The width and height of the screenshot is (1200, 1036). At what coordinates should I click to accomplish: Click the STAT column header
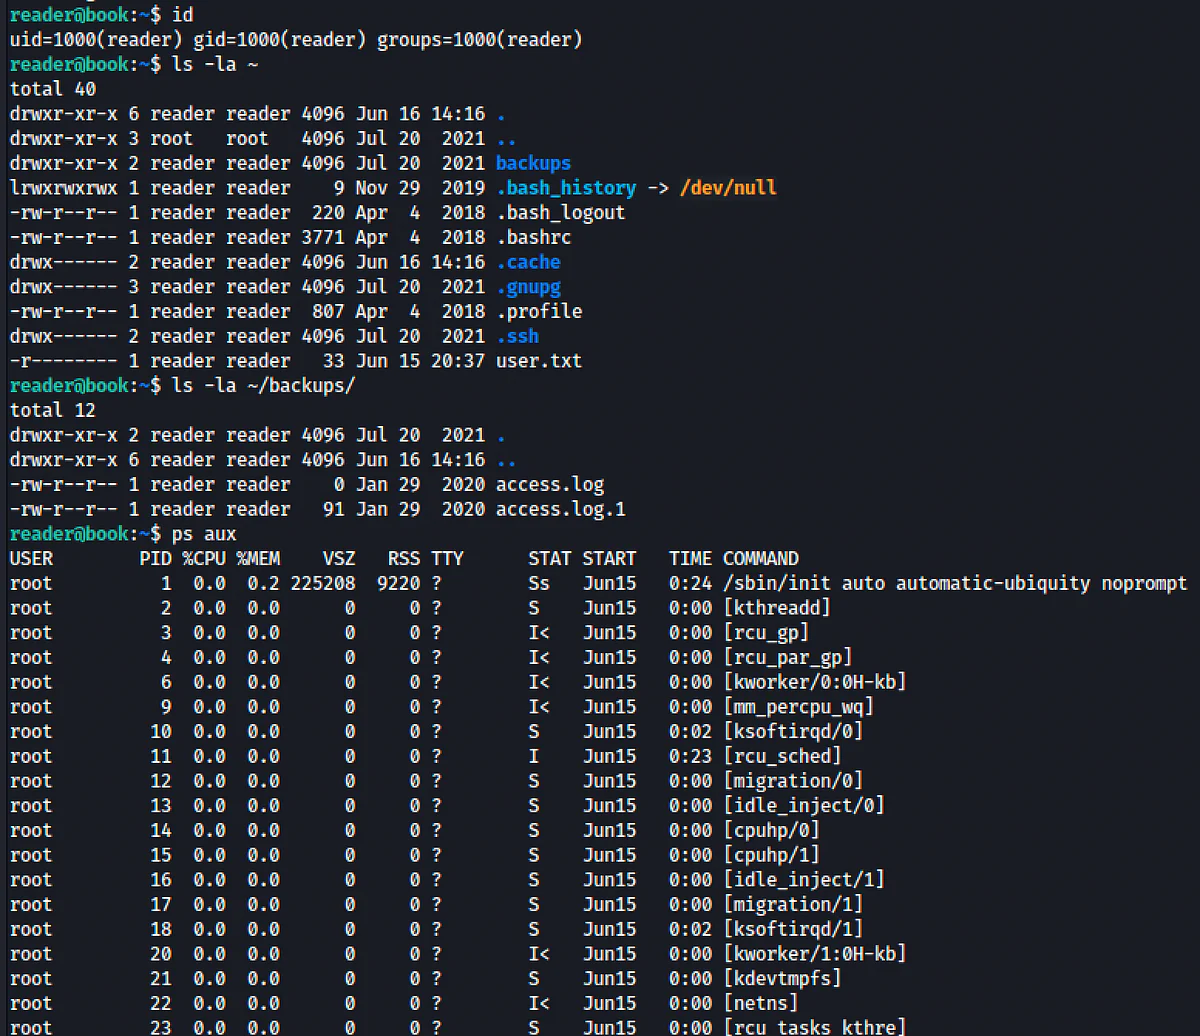[550, 559]
